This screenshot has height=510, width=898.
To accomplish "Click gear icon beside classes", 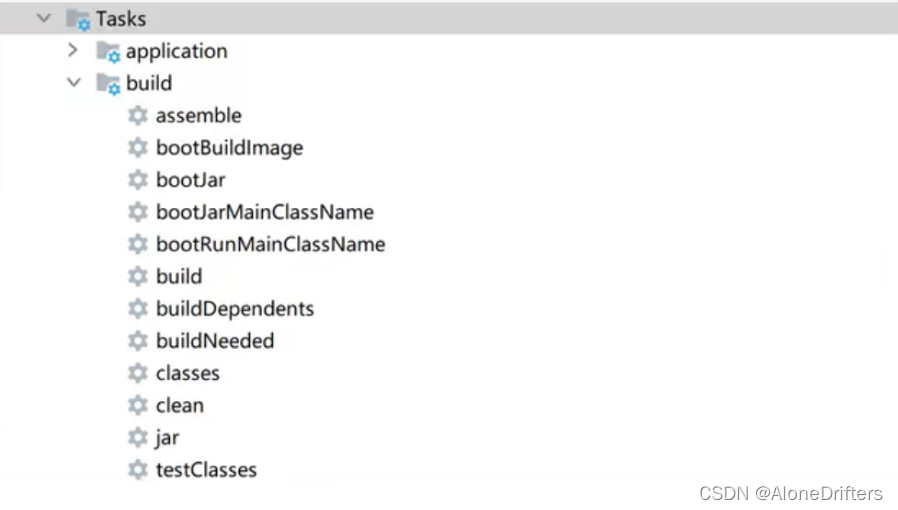I will click(137, 373).
